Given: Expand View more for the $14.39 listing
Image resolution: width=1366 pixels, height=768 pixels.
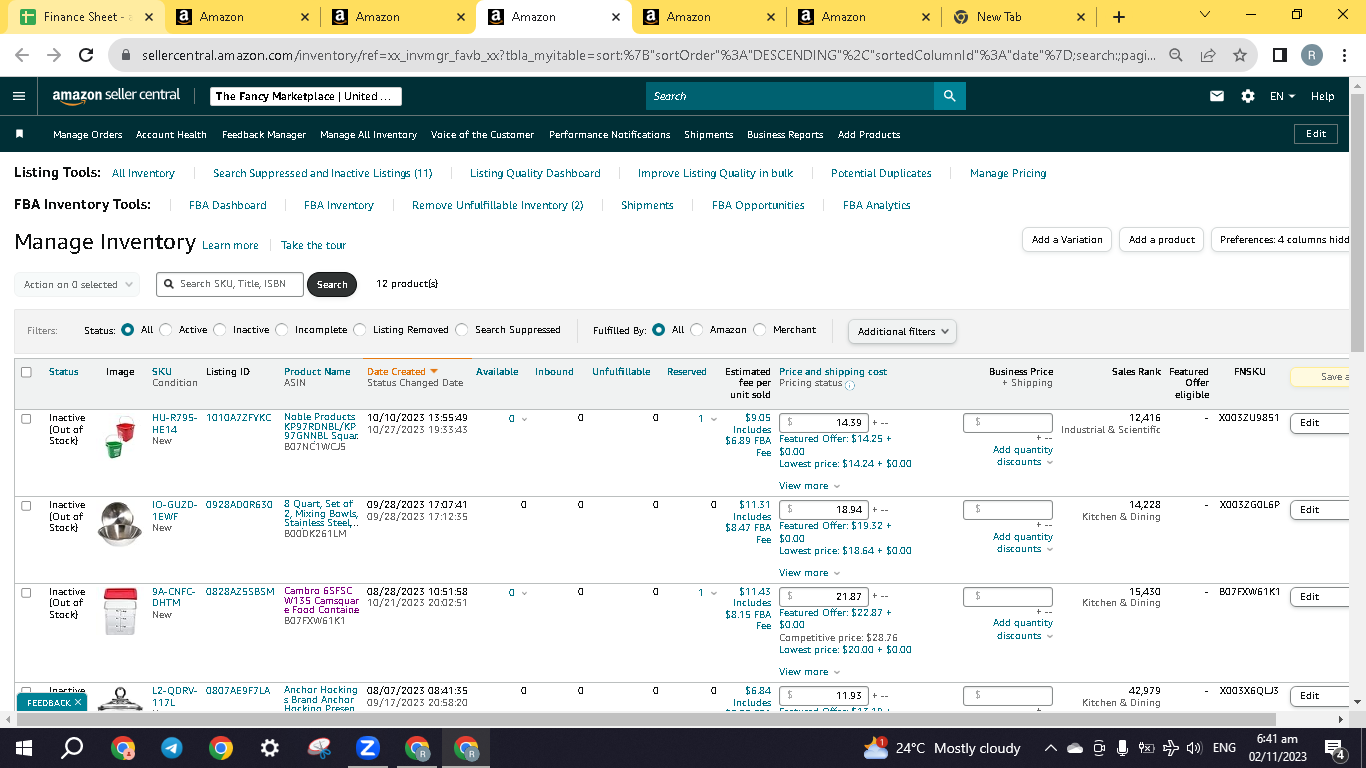Looking at the screenshot, I should click(809, 486).
